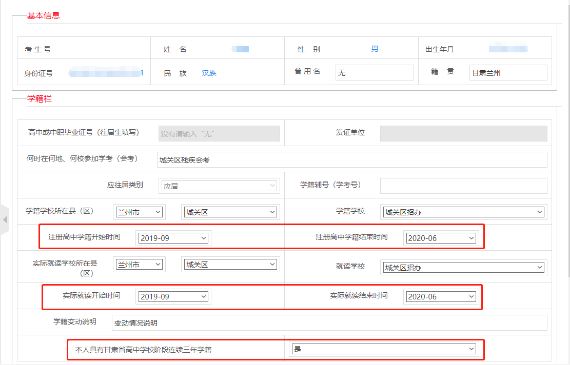Open the 实际就读开始时间 dropdown
This screenshot has height=365, width=570.
173,297
